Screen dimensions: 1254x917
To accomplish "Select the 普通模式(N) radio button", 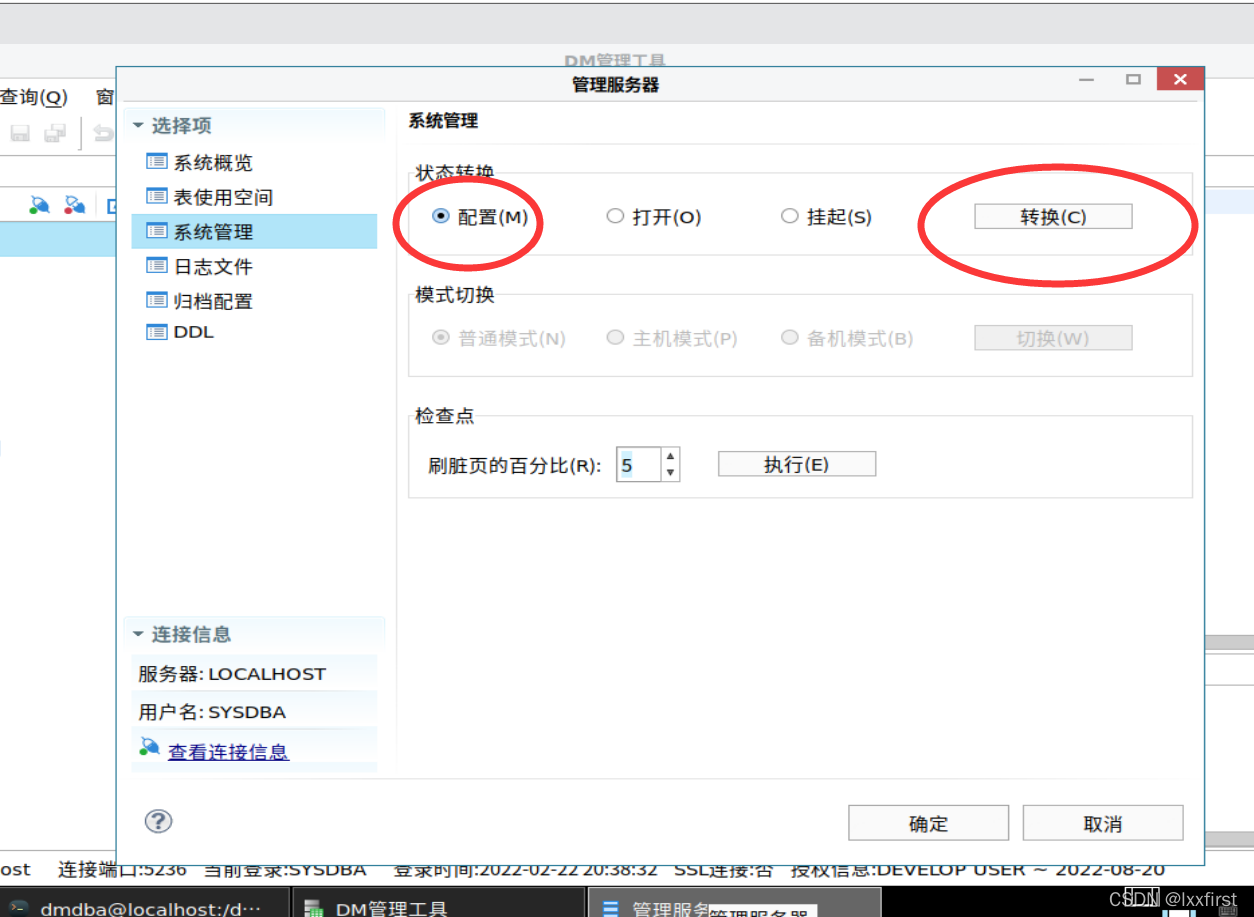I will (441, 338).
